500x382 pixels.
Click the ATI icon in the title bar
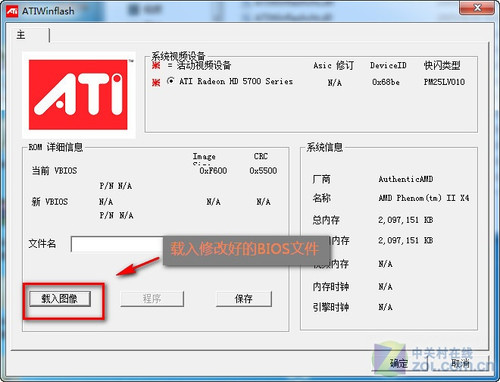coord(12,11)
